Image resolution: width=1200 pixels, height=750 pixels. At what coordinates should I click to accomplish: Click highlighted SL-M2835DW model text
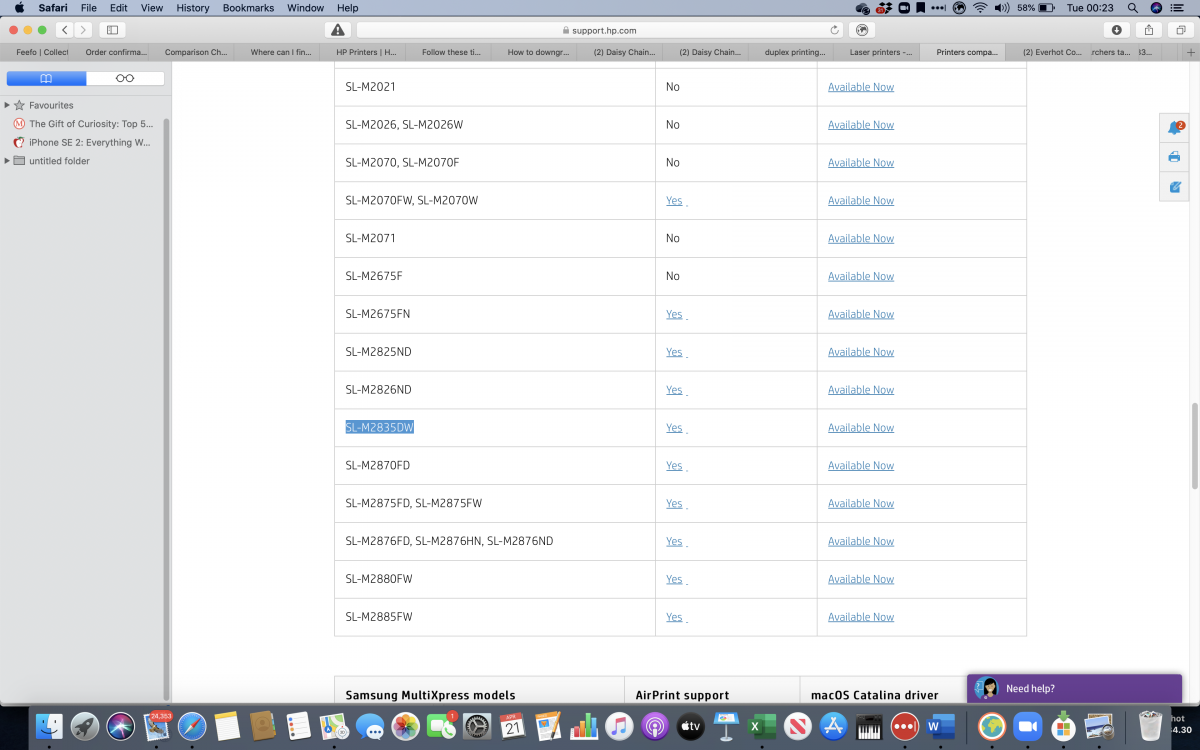click(x=380, y=428)
